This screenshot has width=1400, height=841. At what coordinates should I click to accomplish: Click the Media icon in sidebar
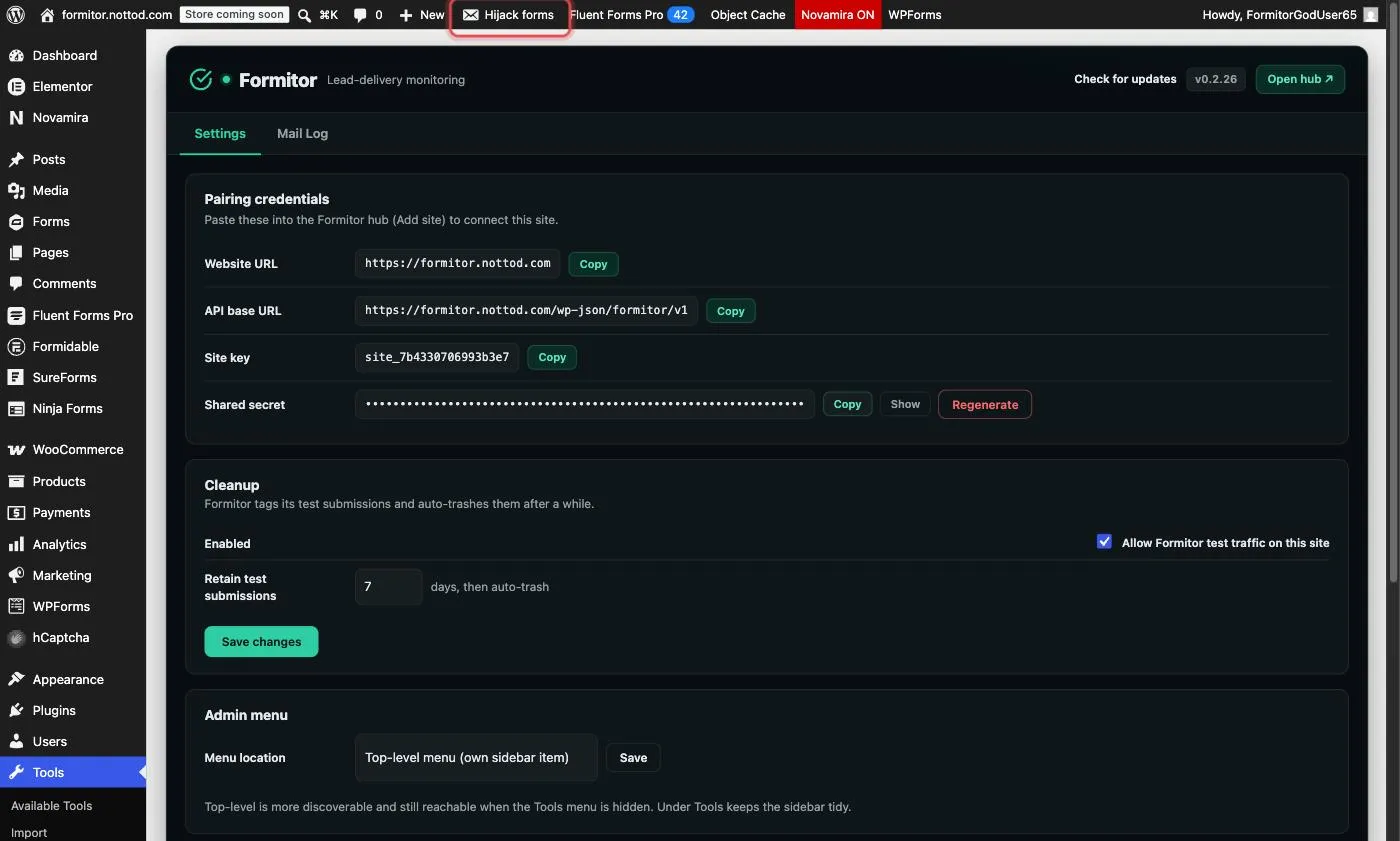(16, 190)
